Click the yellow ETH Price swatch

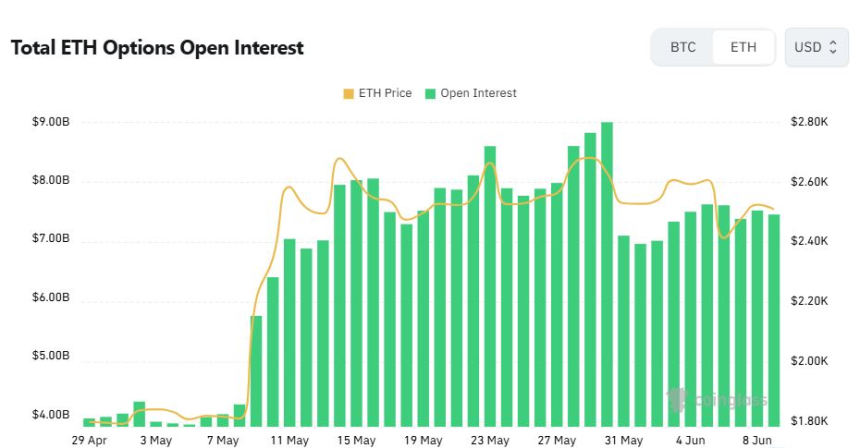pos(348,94)
